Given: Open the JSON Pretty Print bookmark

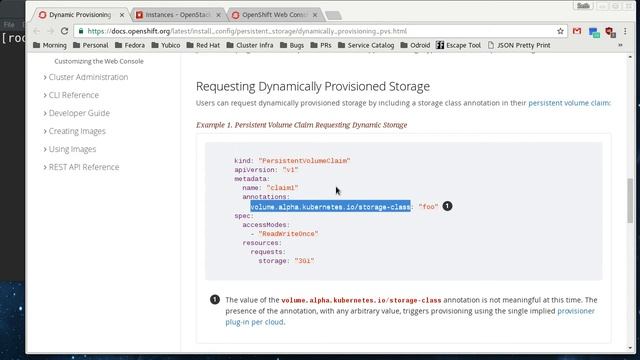Looking at the screenshot, I should [519, 45].
